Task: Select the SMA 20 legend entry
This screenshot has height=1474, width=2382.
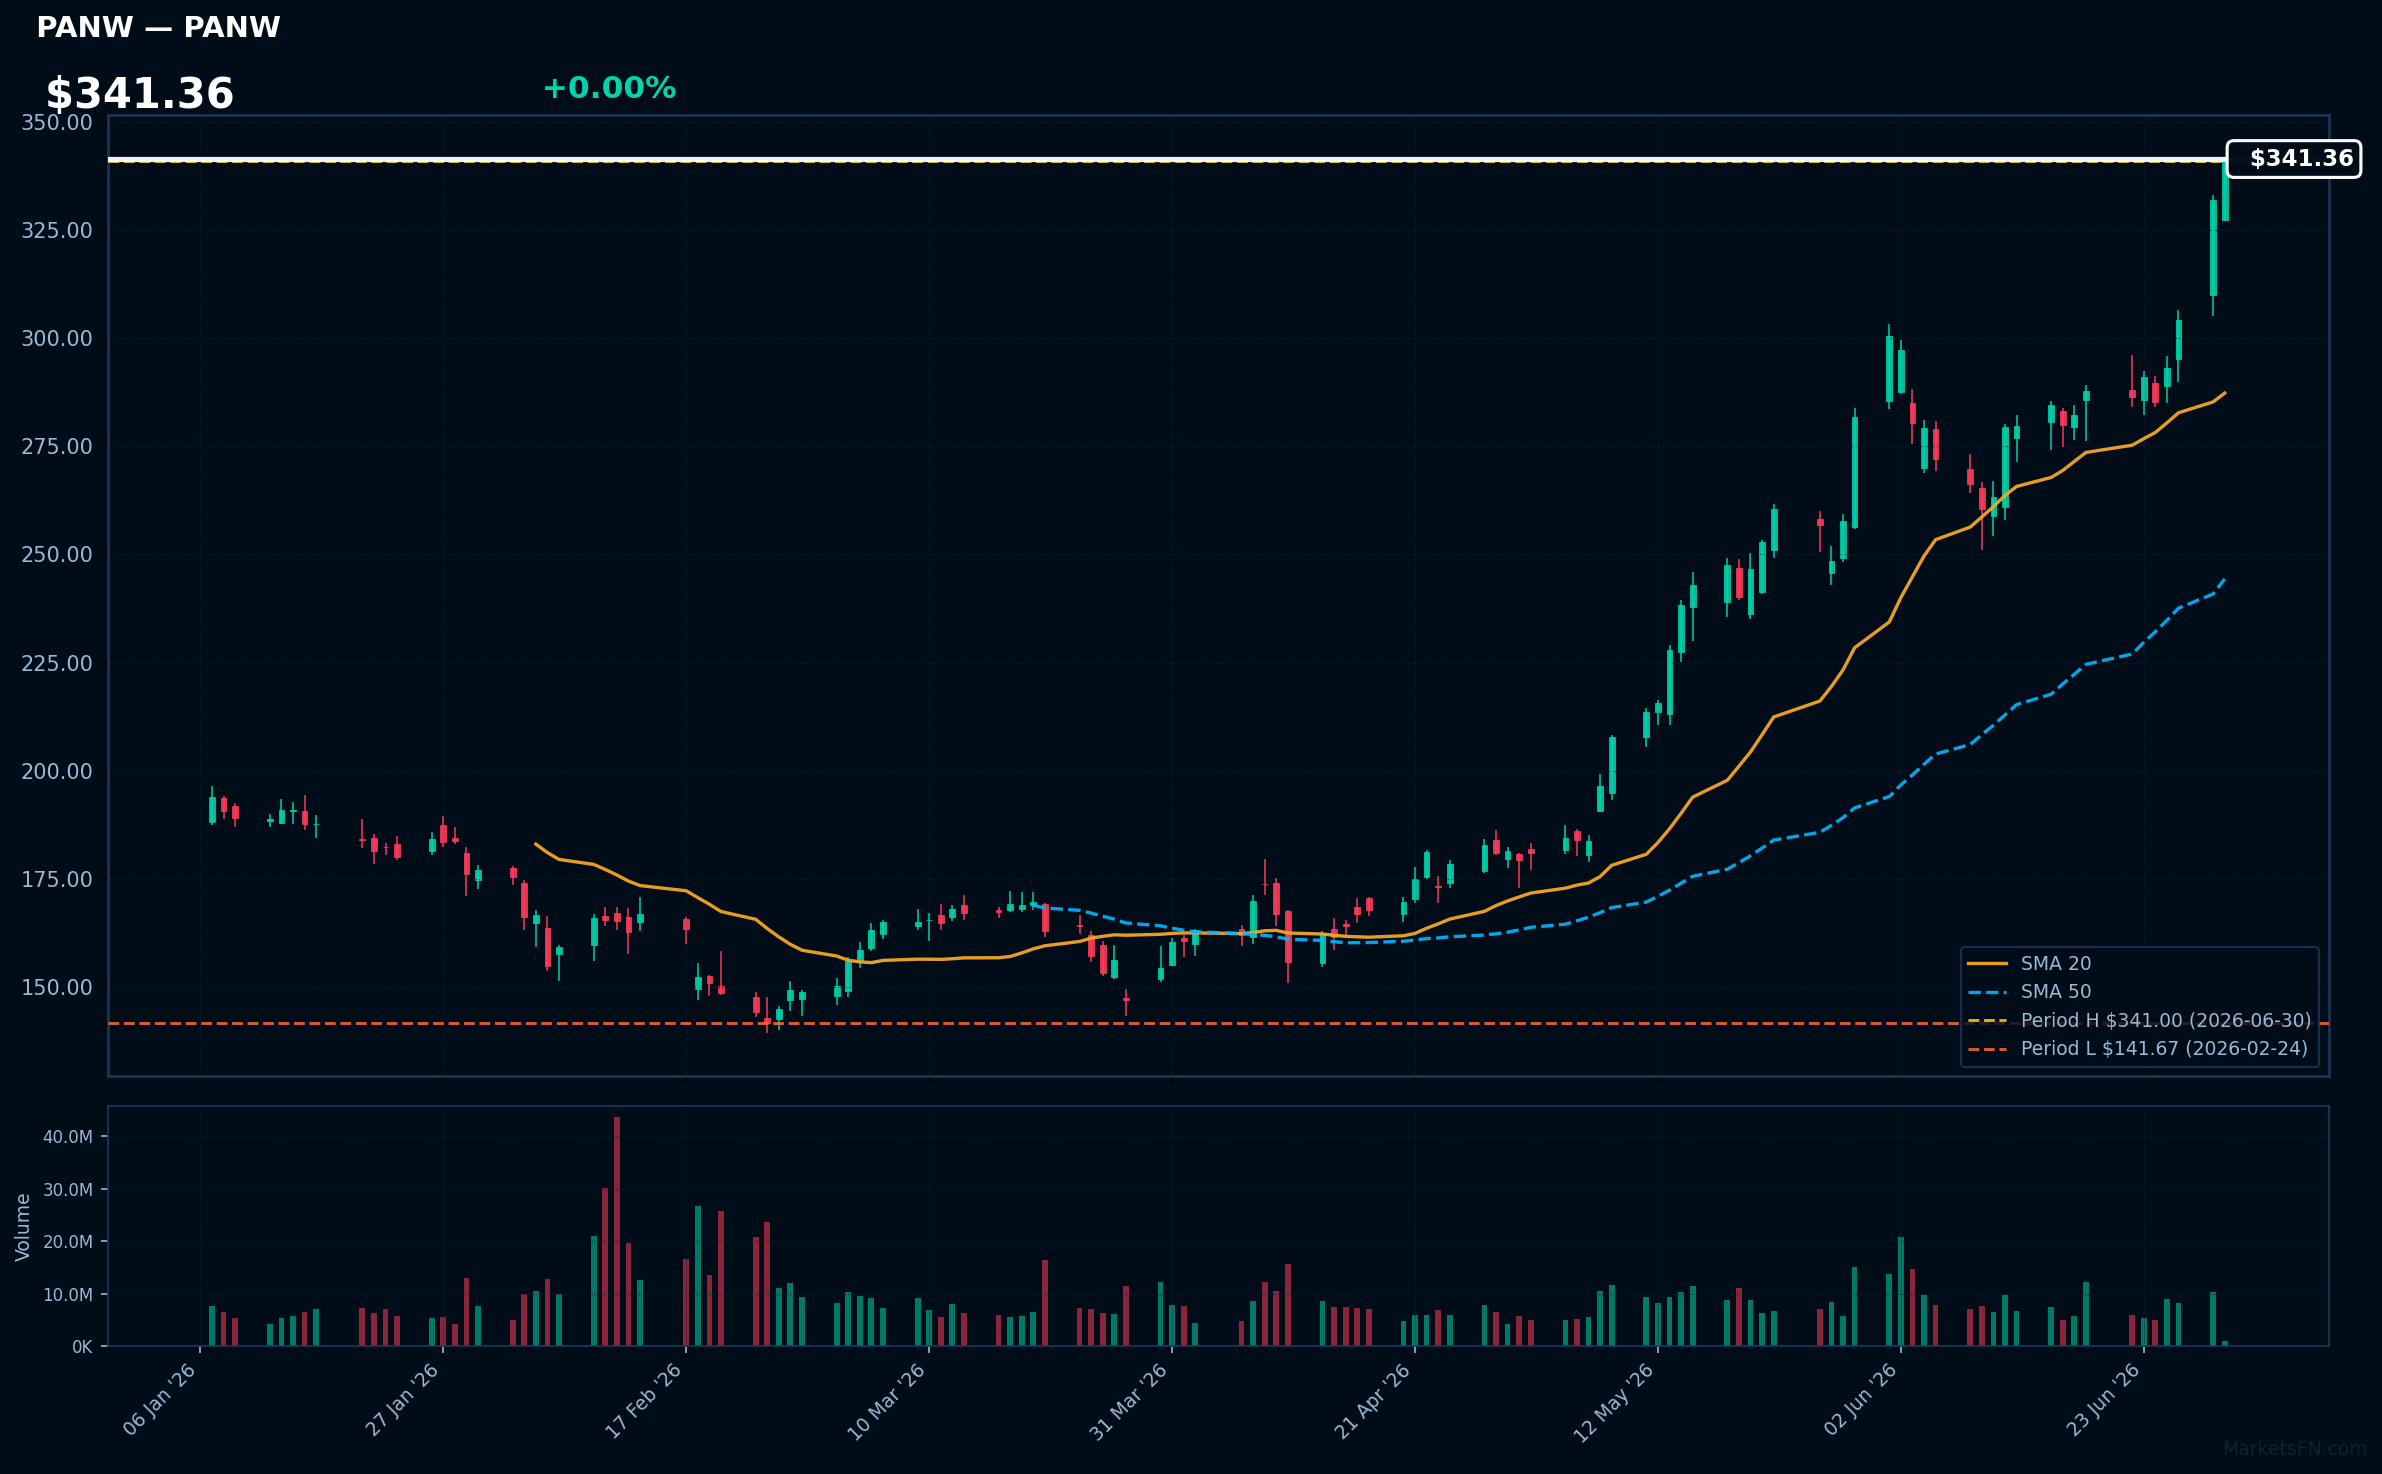Action: pos(2030,963)
